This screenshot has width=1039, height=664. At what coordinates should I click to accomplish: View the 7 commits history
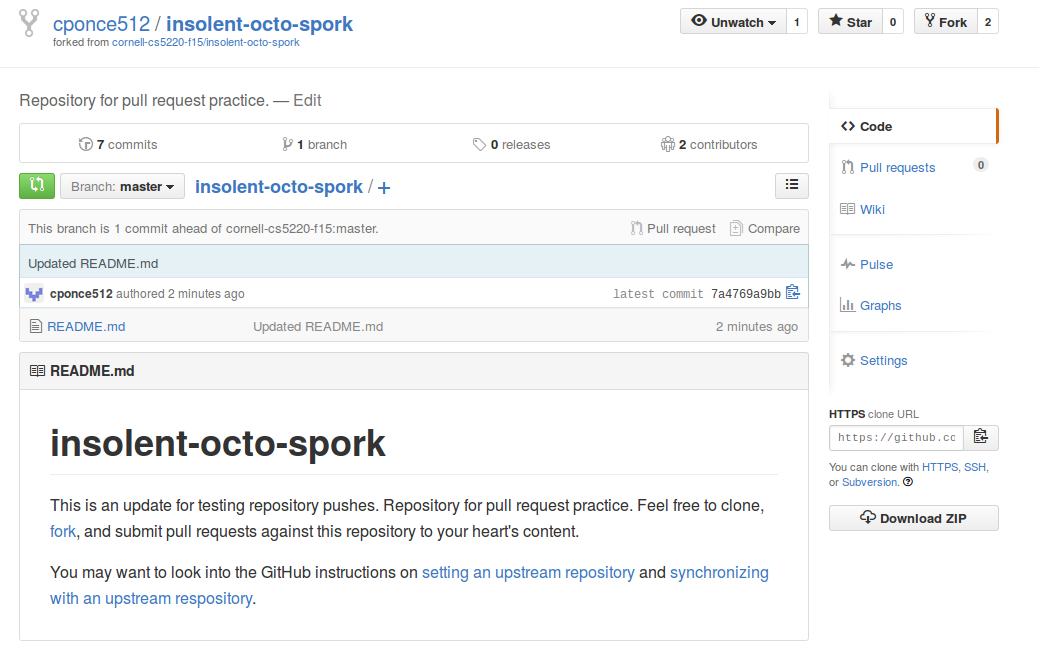[118, 144]
